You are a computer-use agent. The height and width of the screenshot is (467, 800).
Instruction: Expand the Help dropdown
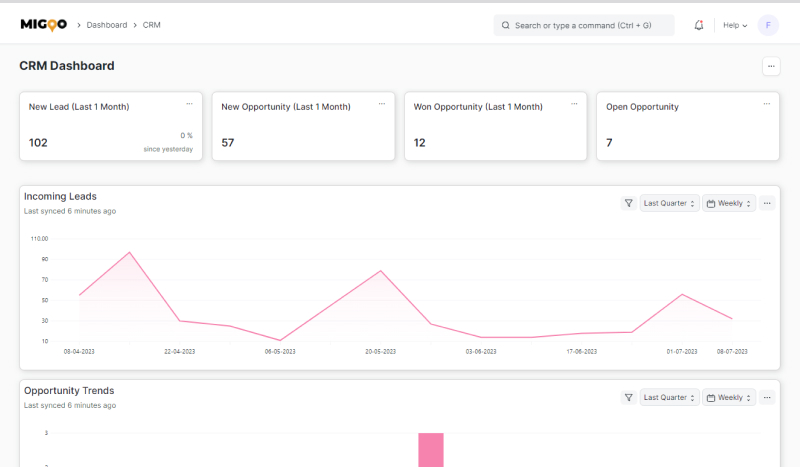pos(735,25)
